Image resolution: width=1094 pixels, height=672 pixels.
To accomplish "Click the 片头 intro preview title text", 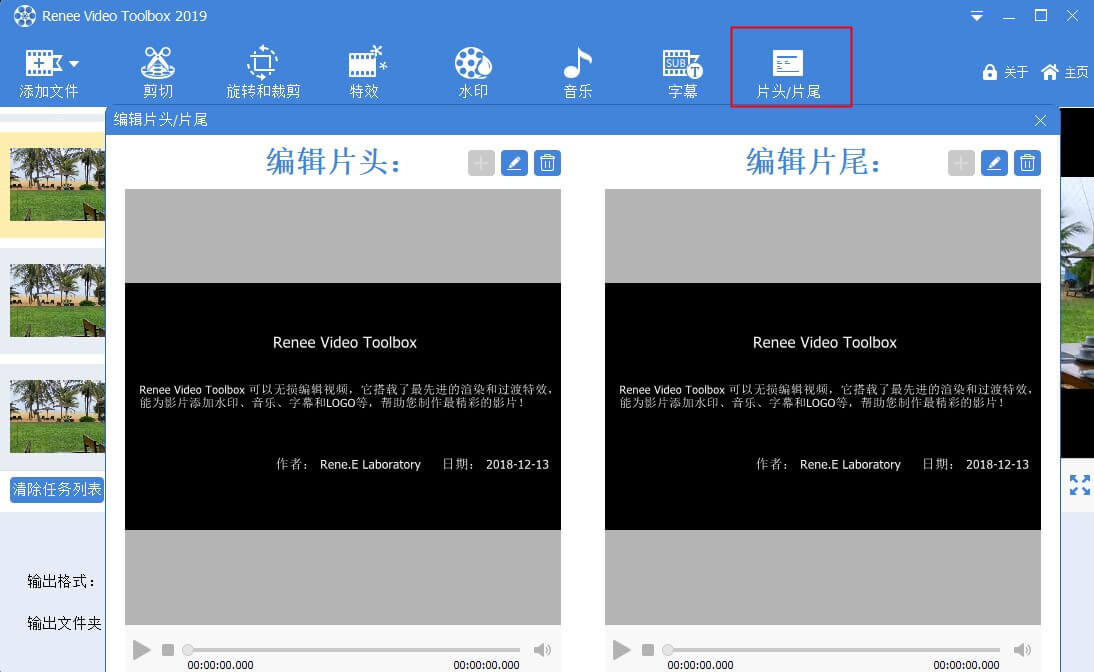I will 345,343.
